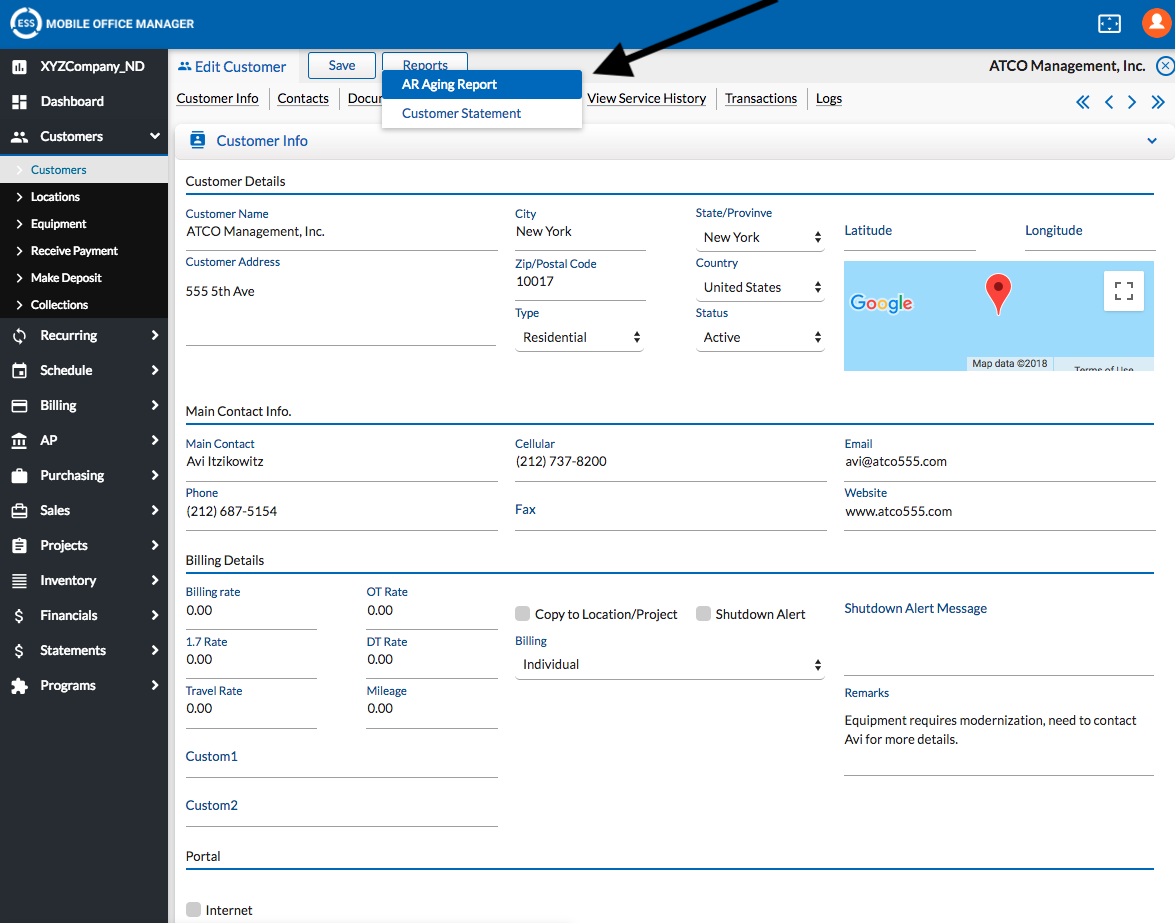Viewport: 1175px width, 923px height.
Task: Enable the Copy to Location/Project checkbox
Action: point(522,614)
